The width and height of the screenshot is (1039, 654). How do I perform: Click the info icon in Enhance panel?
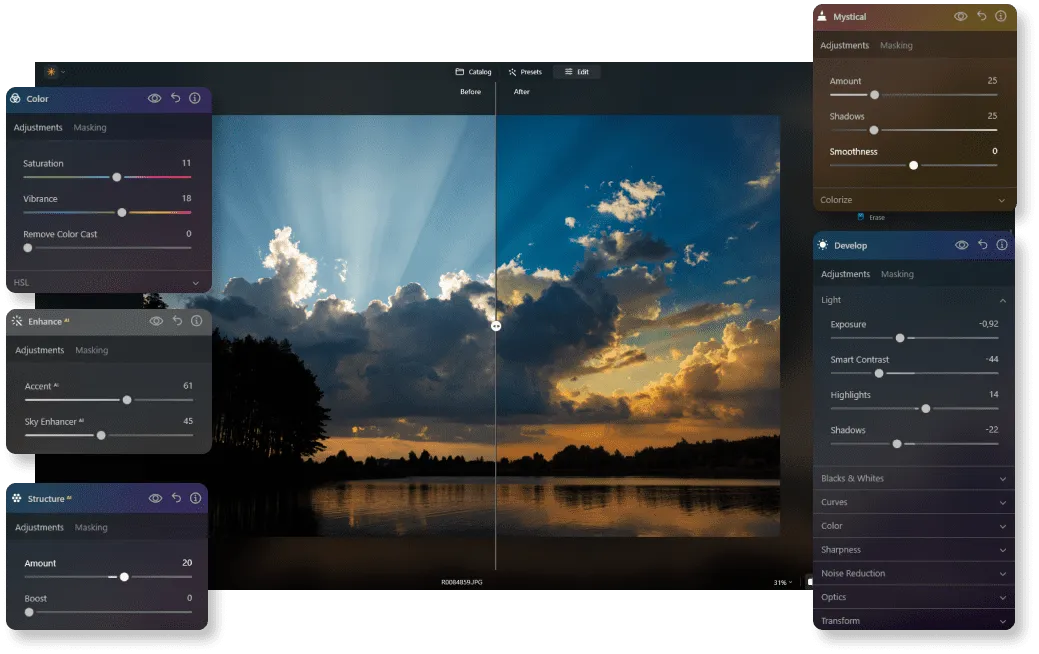196,321
